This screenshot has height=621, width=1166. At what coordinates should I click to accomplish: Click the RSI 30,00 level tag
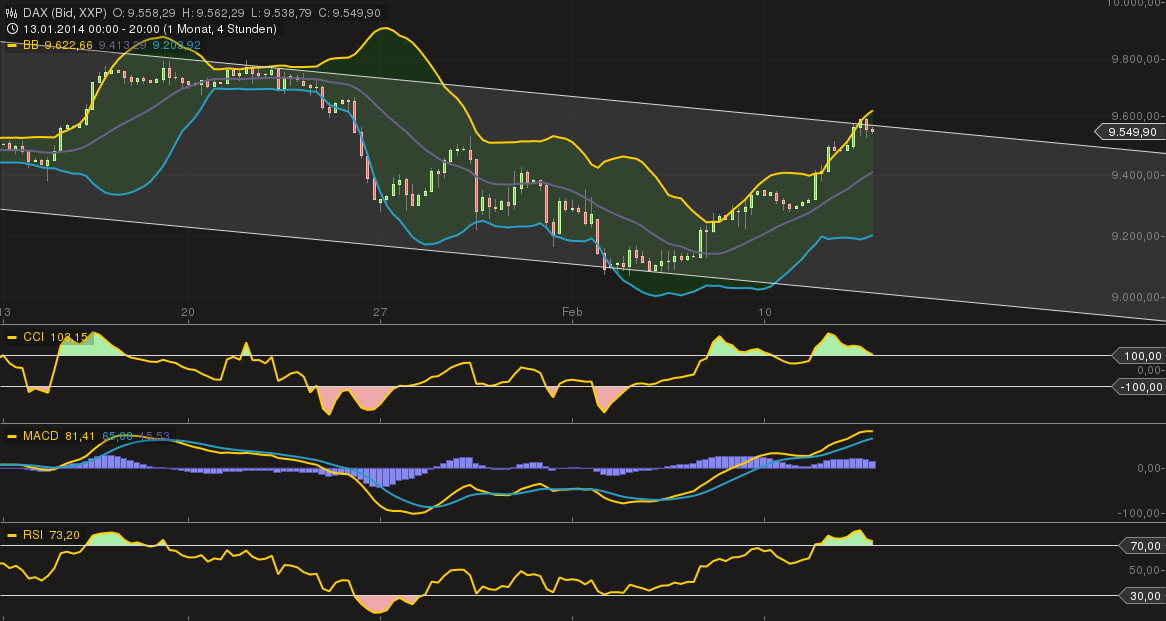pyautogui.click(x=1142, y=596)
